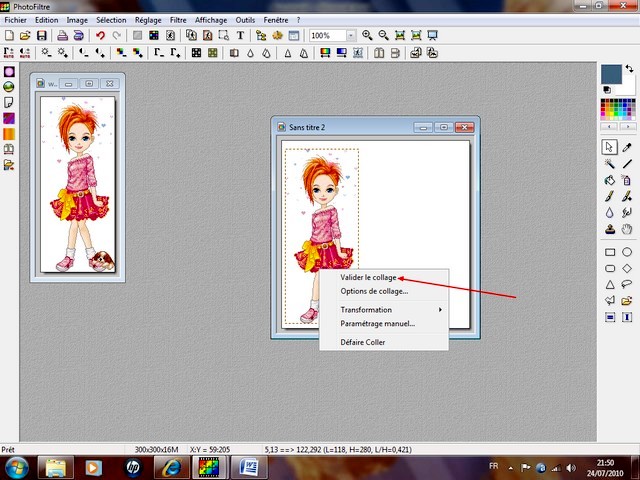Open the Sélection menu
640x480 pixels.
pos(111,20)
